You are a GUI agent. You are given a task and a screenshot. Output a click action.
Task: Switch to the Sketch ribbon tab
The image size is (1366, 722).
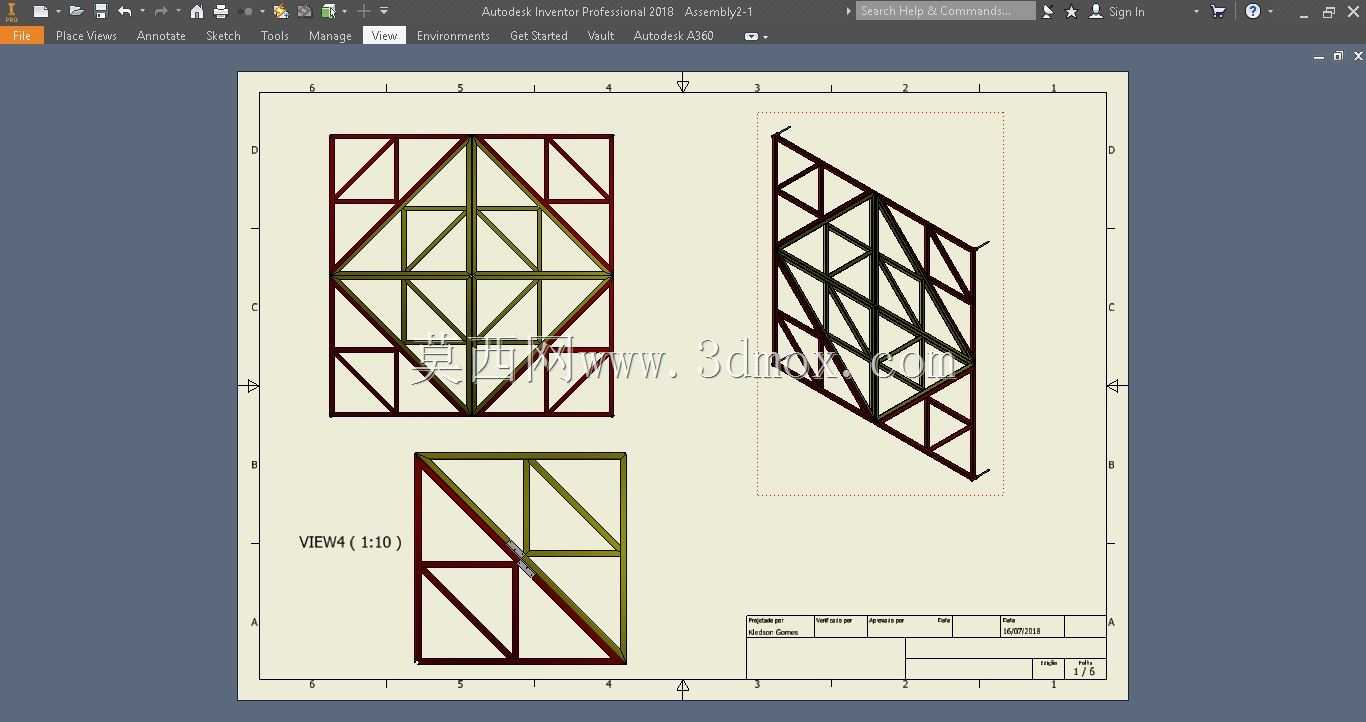(x=223, y=36)
